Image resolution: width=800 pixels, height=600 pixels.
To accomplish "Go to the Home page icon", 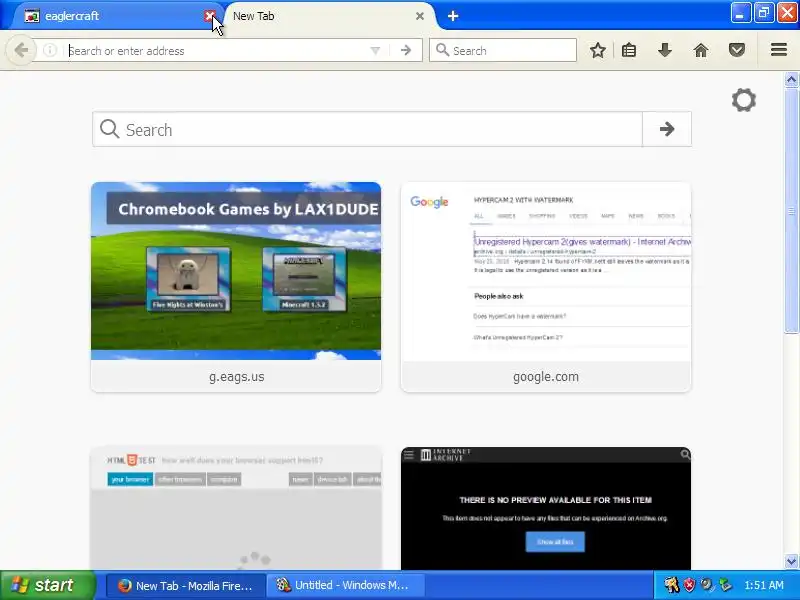I will click(701, 50).
